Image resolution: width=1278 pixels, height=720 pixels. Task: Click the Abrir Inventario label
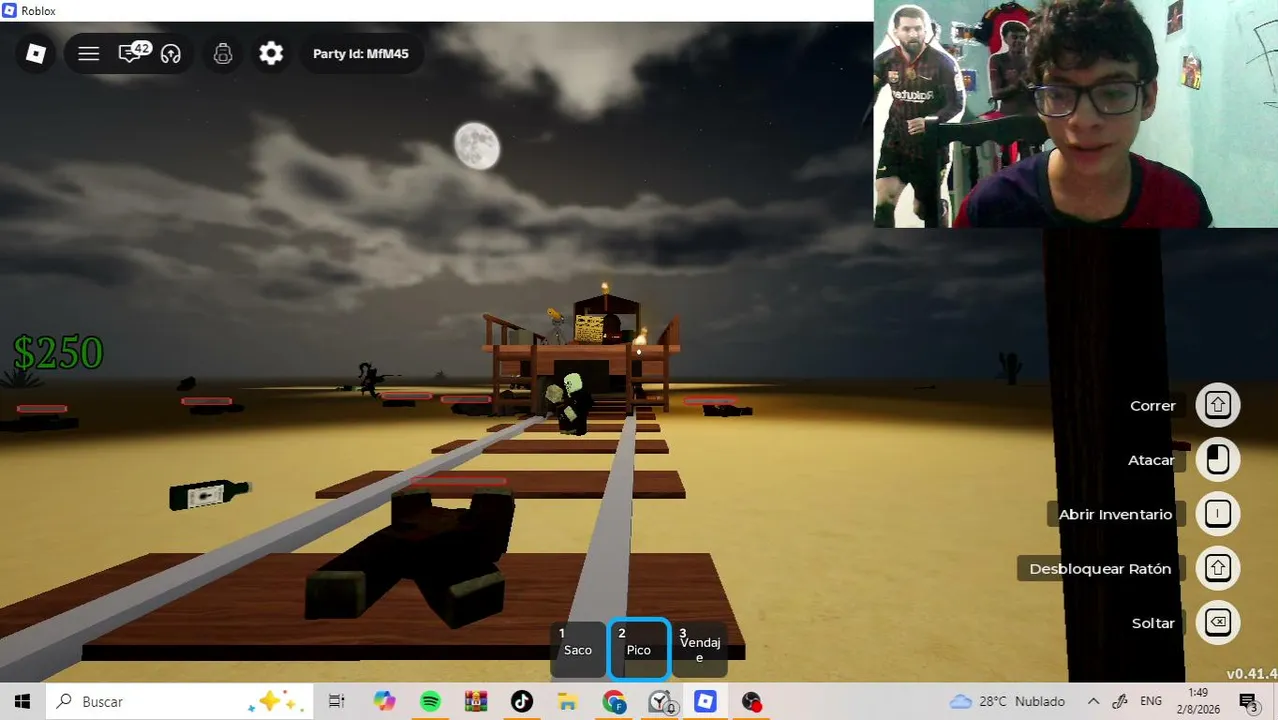click(1115, 514)
